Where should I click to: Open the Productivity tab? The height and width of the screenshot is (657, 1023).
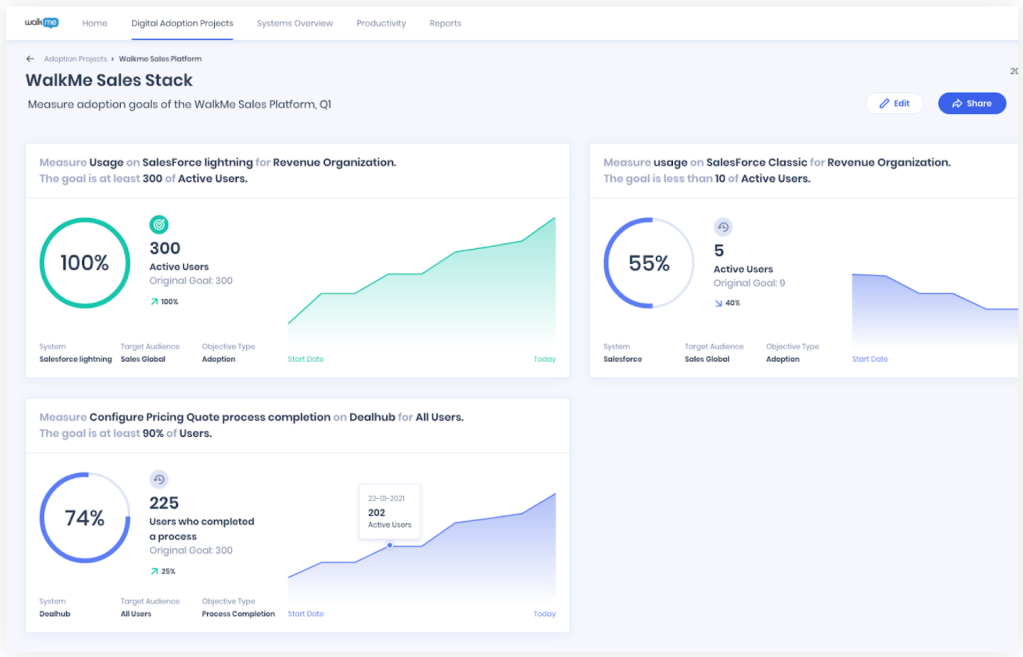pos(381,23)
